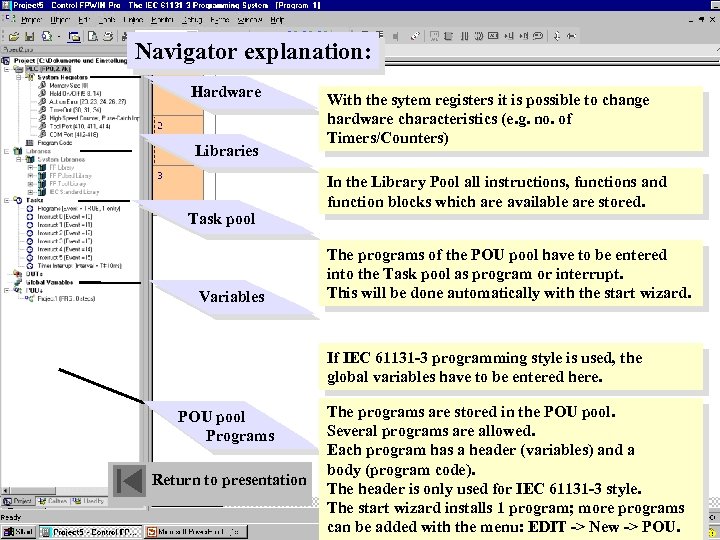Click the save floppy disk toolbar icon
The image size is (720, 540).
click(29, 36)
